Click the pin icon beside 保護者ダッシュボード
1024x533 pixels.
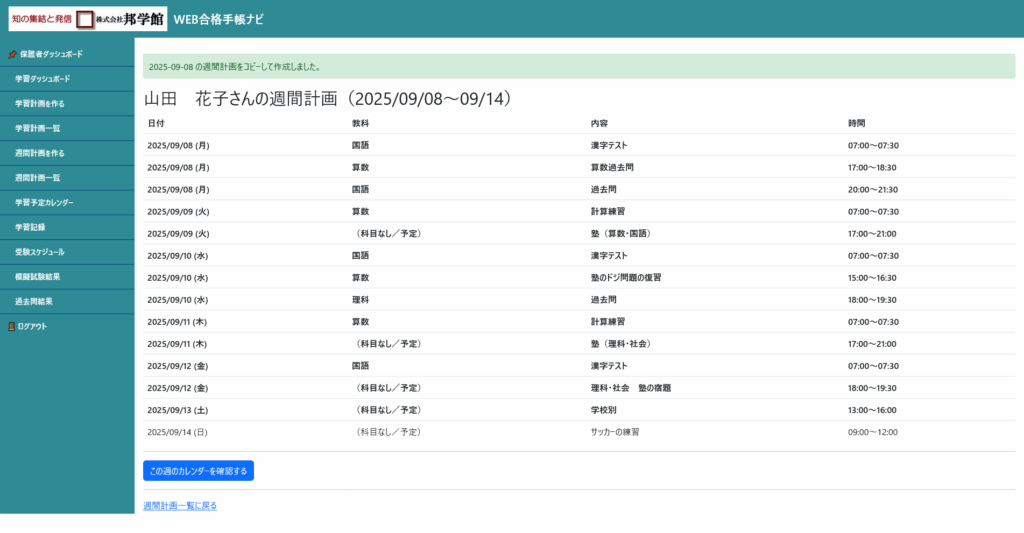[12, 54]
